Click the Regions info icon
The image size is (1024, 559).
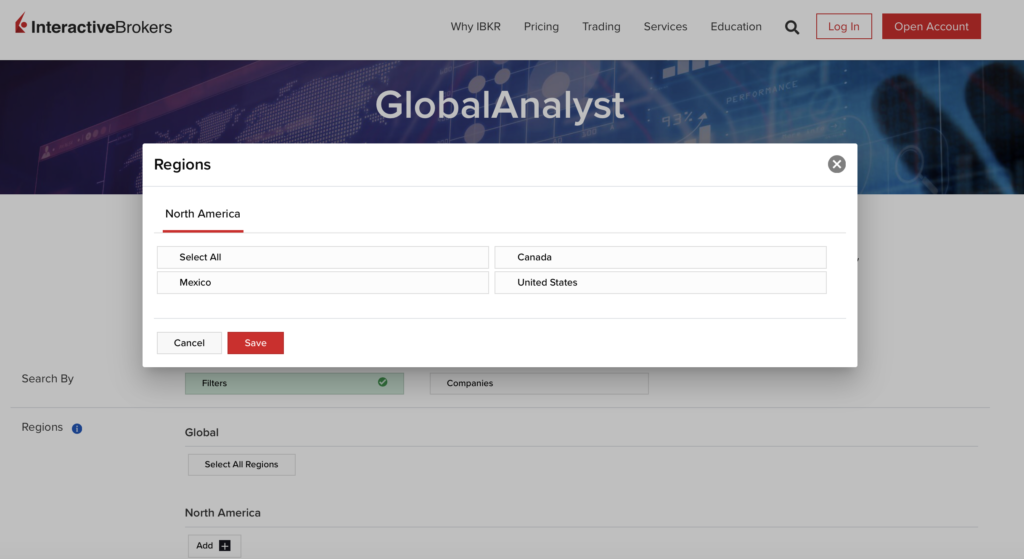coord(77,428)
